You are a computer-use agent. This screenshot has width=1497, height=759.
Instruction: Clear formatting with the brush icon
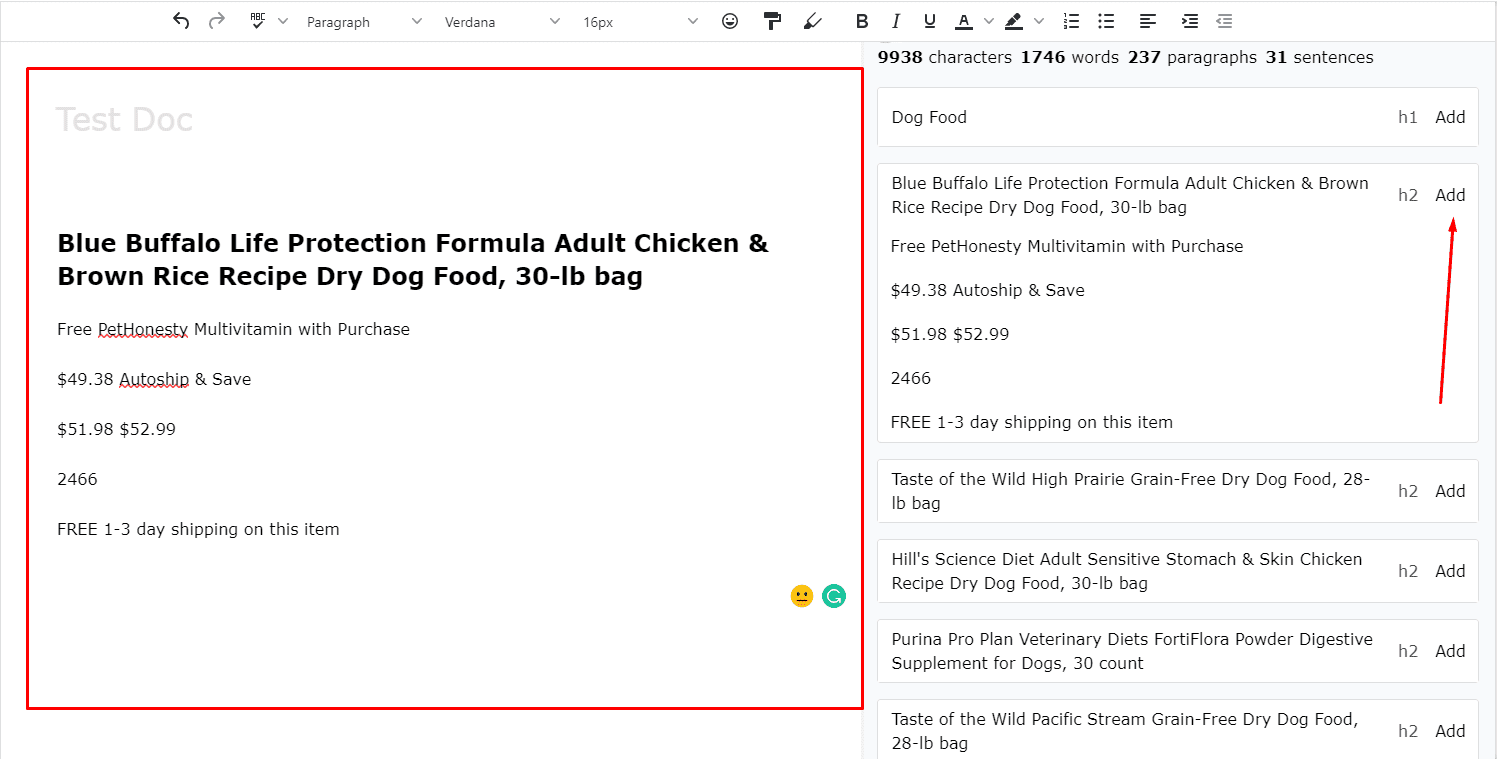(x=813, y=21)
